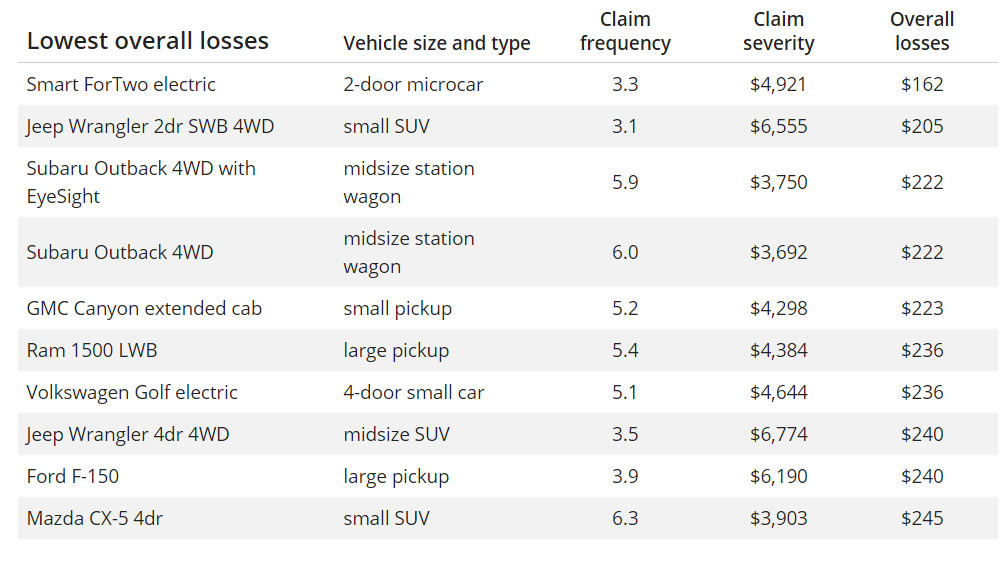Click the Volkswagen Golf electric entry
Screen dimensions: 1008x562
[132, 392]
